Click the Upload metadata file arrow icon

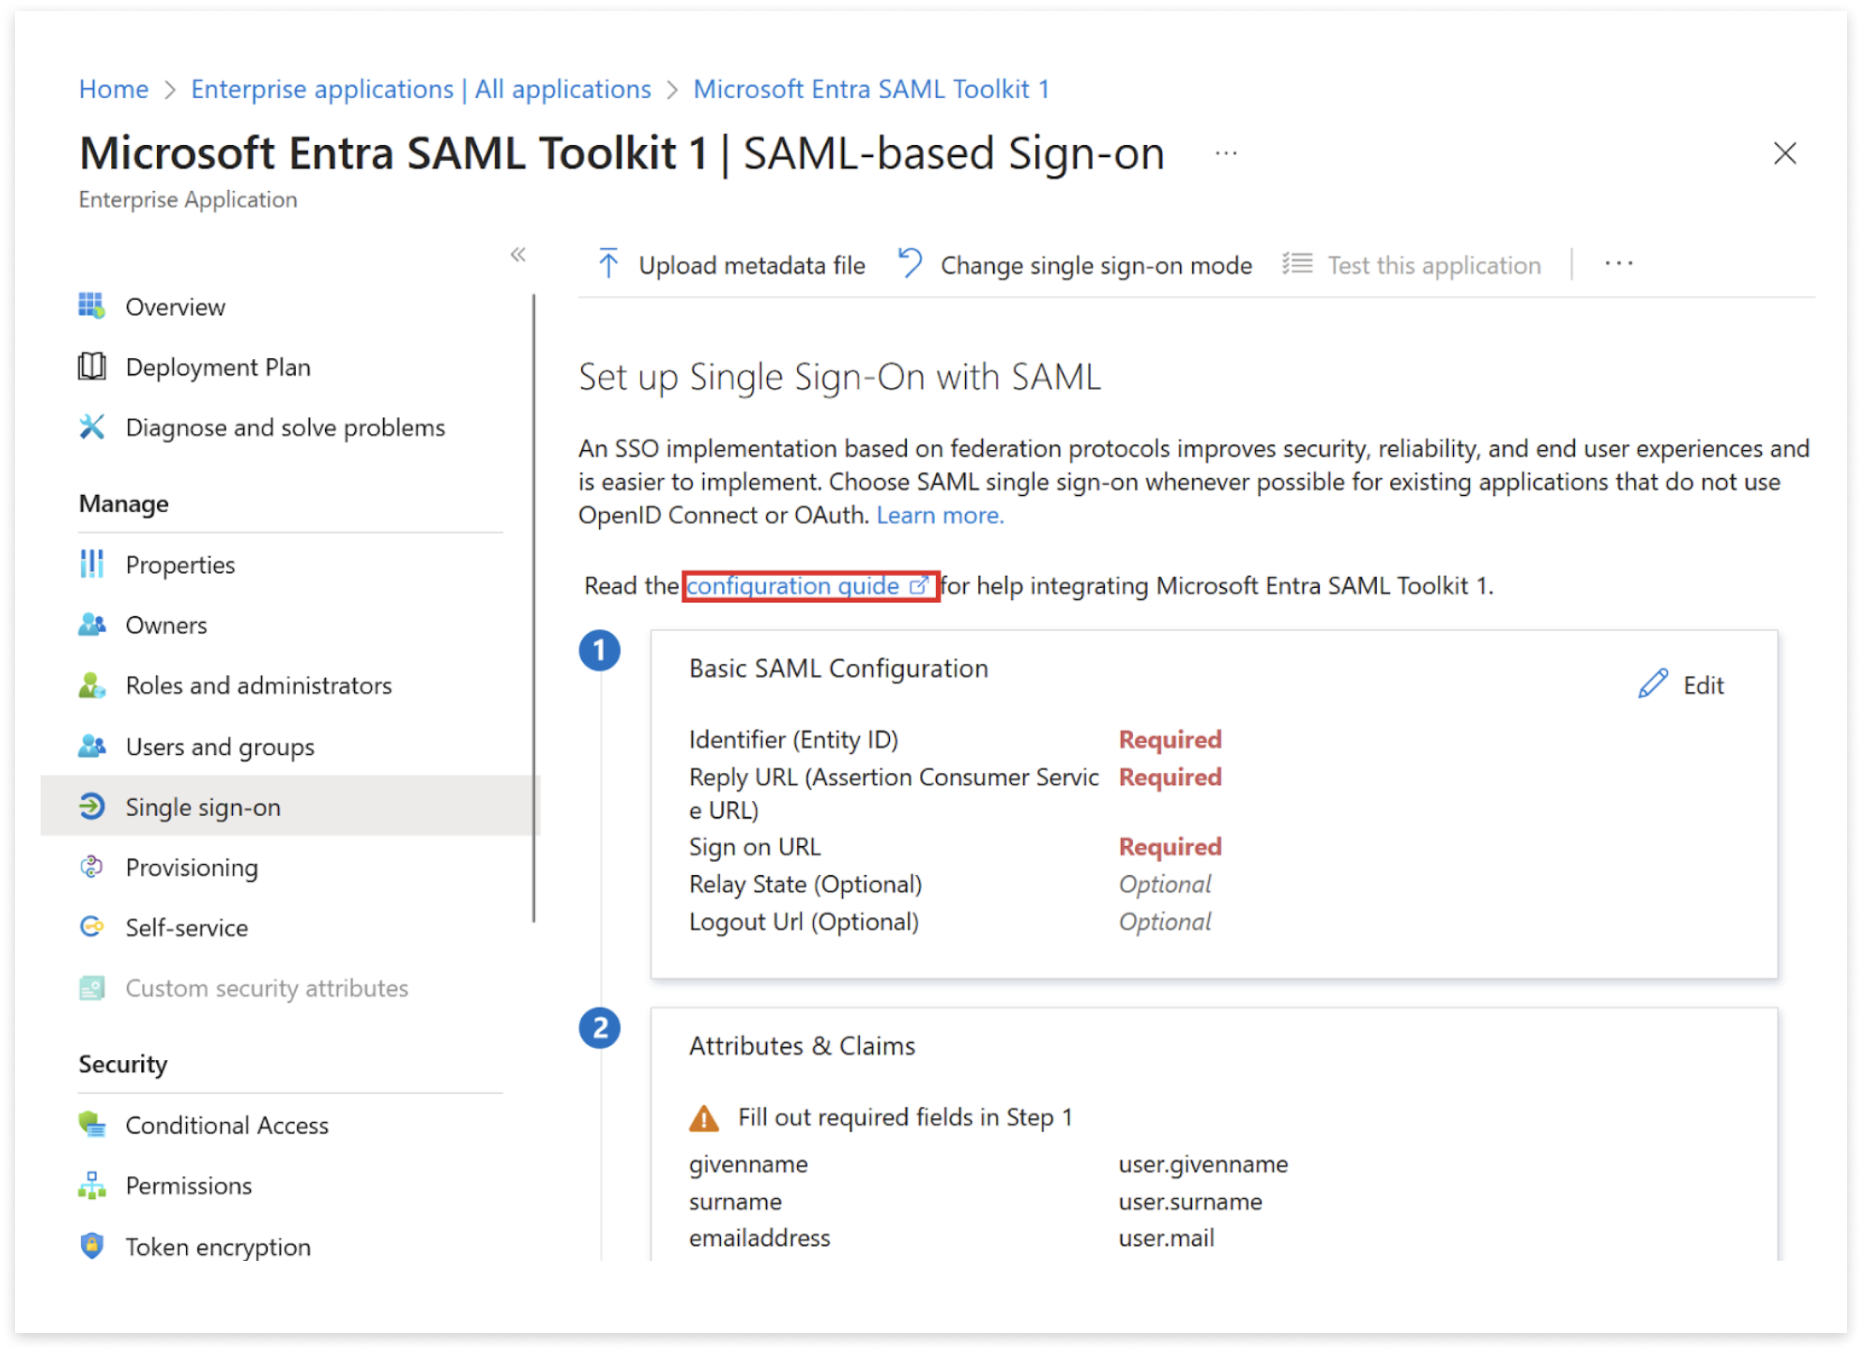tap(607, 264)
